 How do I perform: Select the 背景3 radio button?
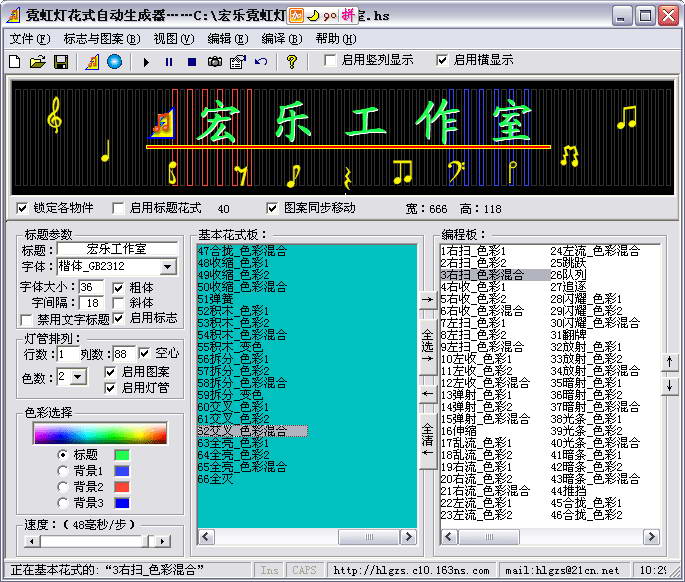(x=63, y=503)
